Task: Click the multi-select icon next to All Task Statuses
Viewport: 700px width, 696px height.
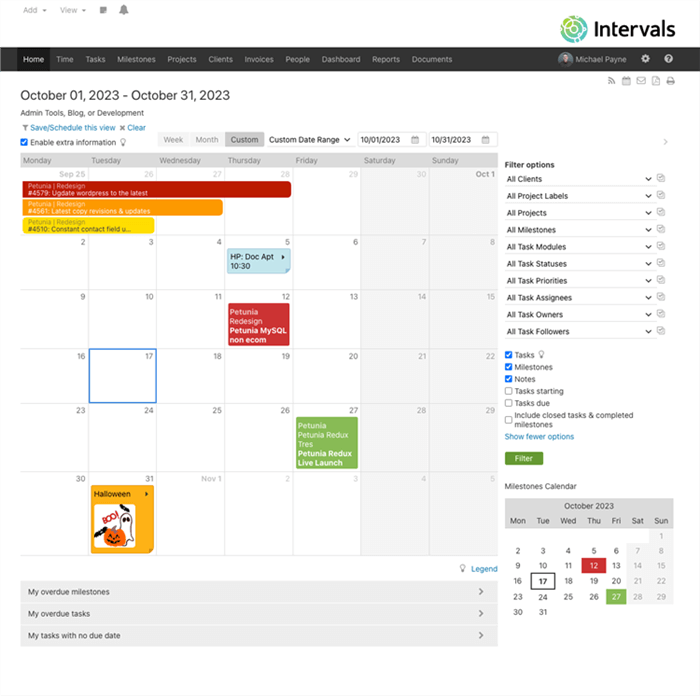Action: point(661,263)
